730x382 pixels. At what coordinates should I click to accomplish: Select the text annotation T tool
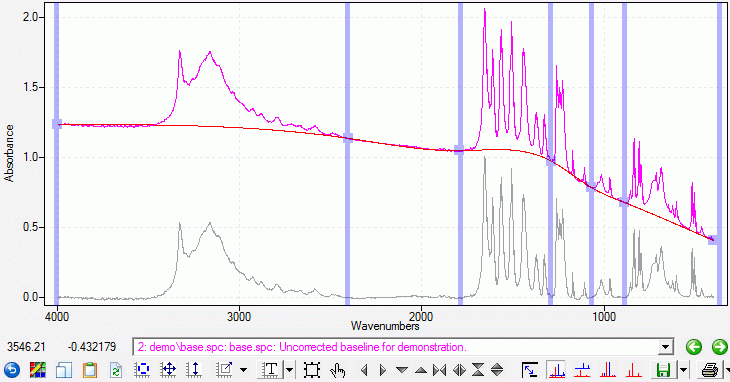click(x=270, y=370)
